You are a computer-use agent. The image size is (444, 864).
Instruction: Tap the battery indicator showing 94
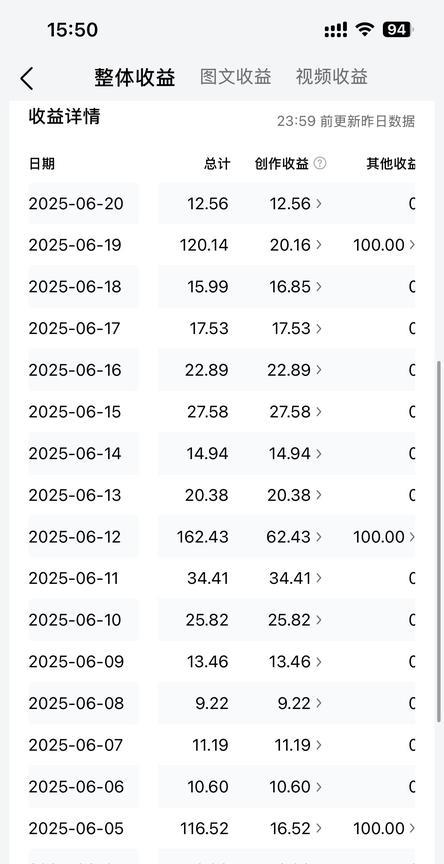(397, 29)
